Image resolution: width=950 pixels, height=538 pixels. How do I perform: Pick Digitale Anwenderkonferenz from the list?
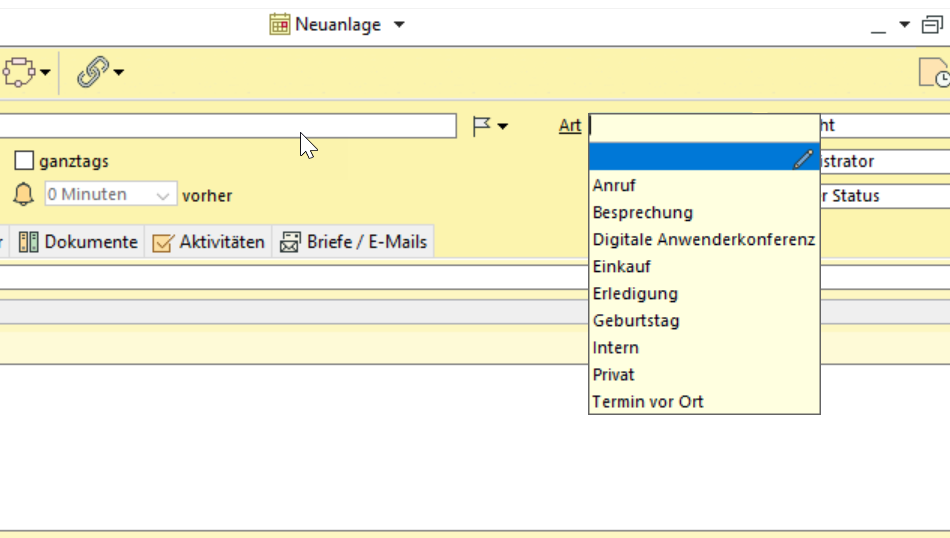(703, 239)
